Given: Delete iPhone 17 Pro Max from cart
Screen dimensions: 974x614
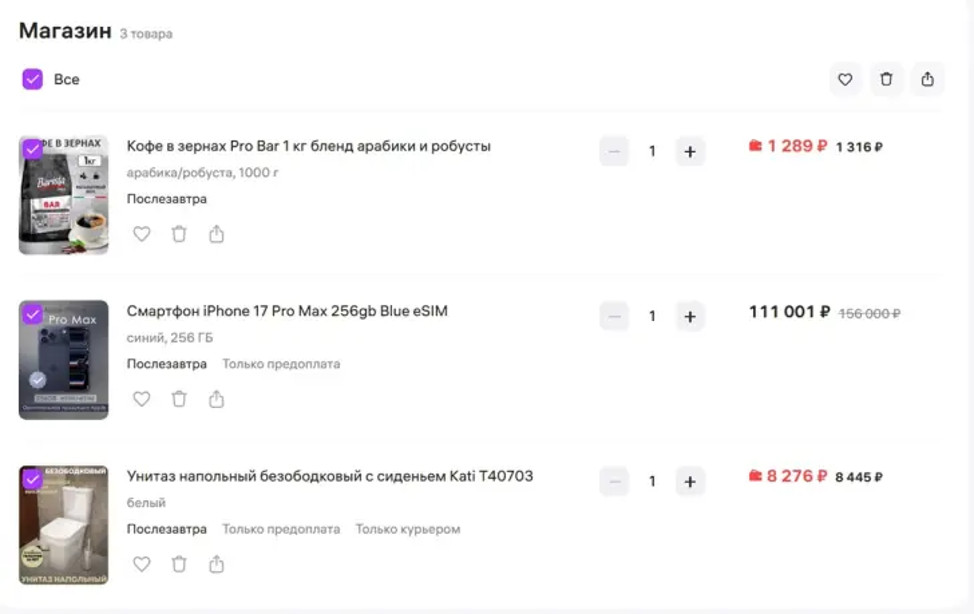Looking at the screenshot, I should pyautogui.click(x=179, y=399).
